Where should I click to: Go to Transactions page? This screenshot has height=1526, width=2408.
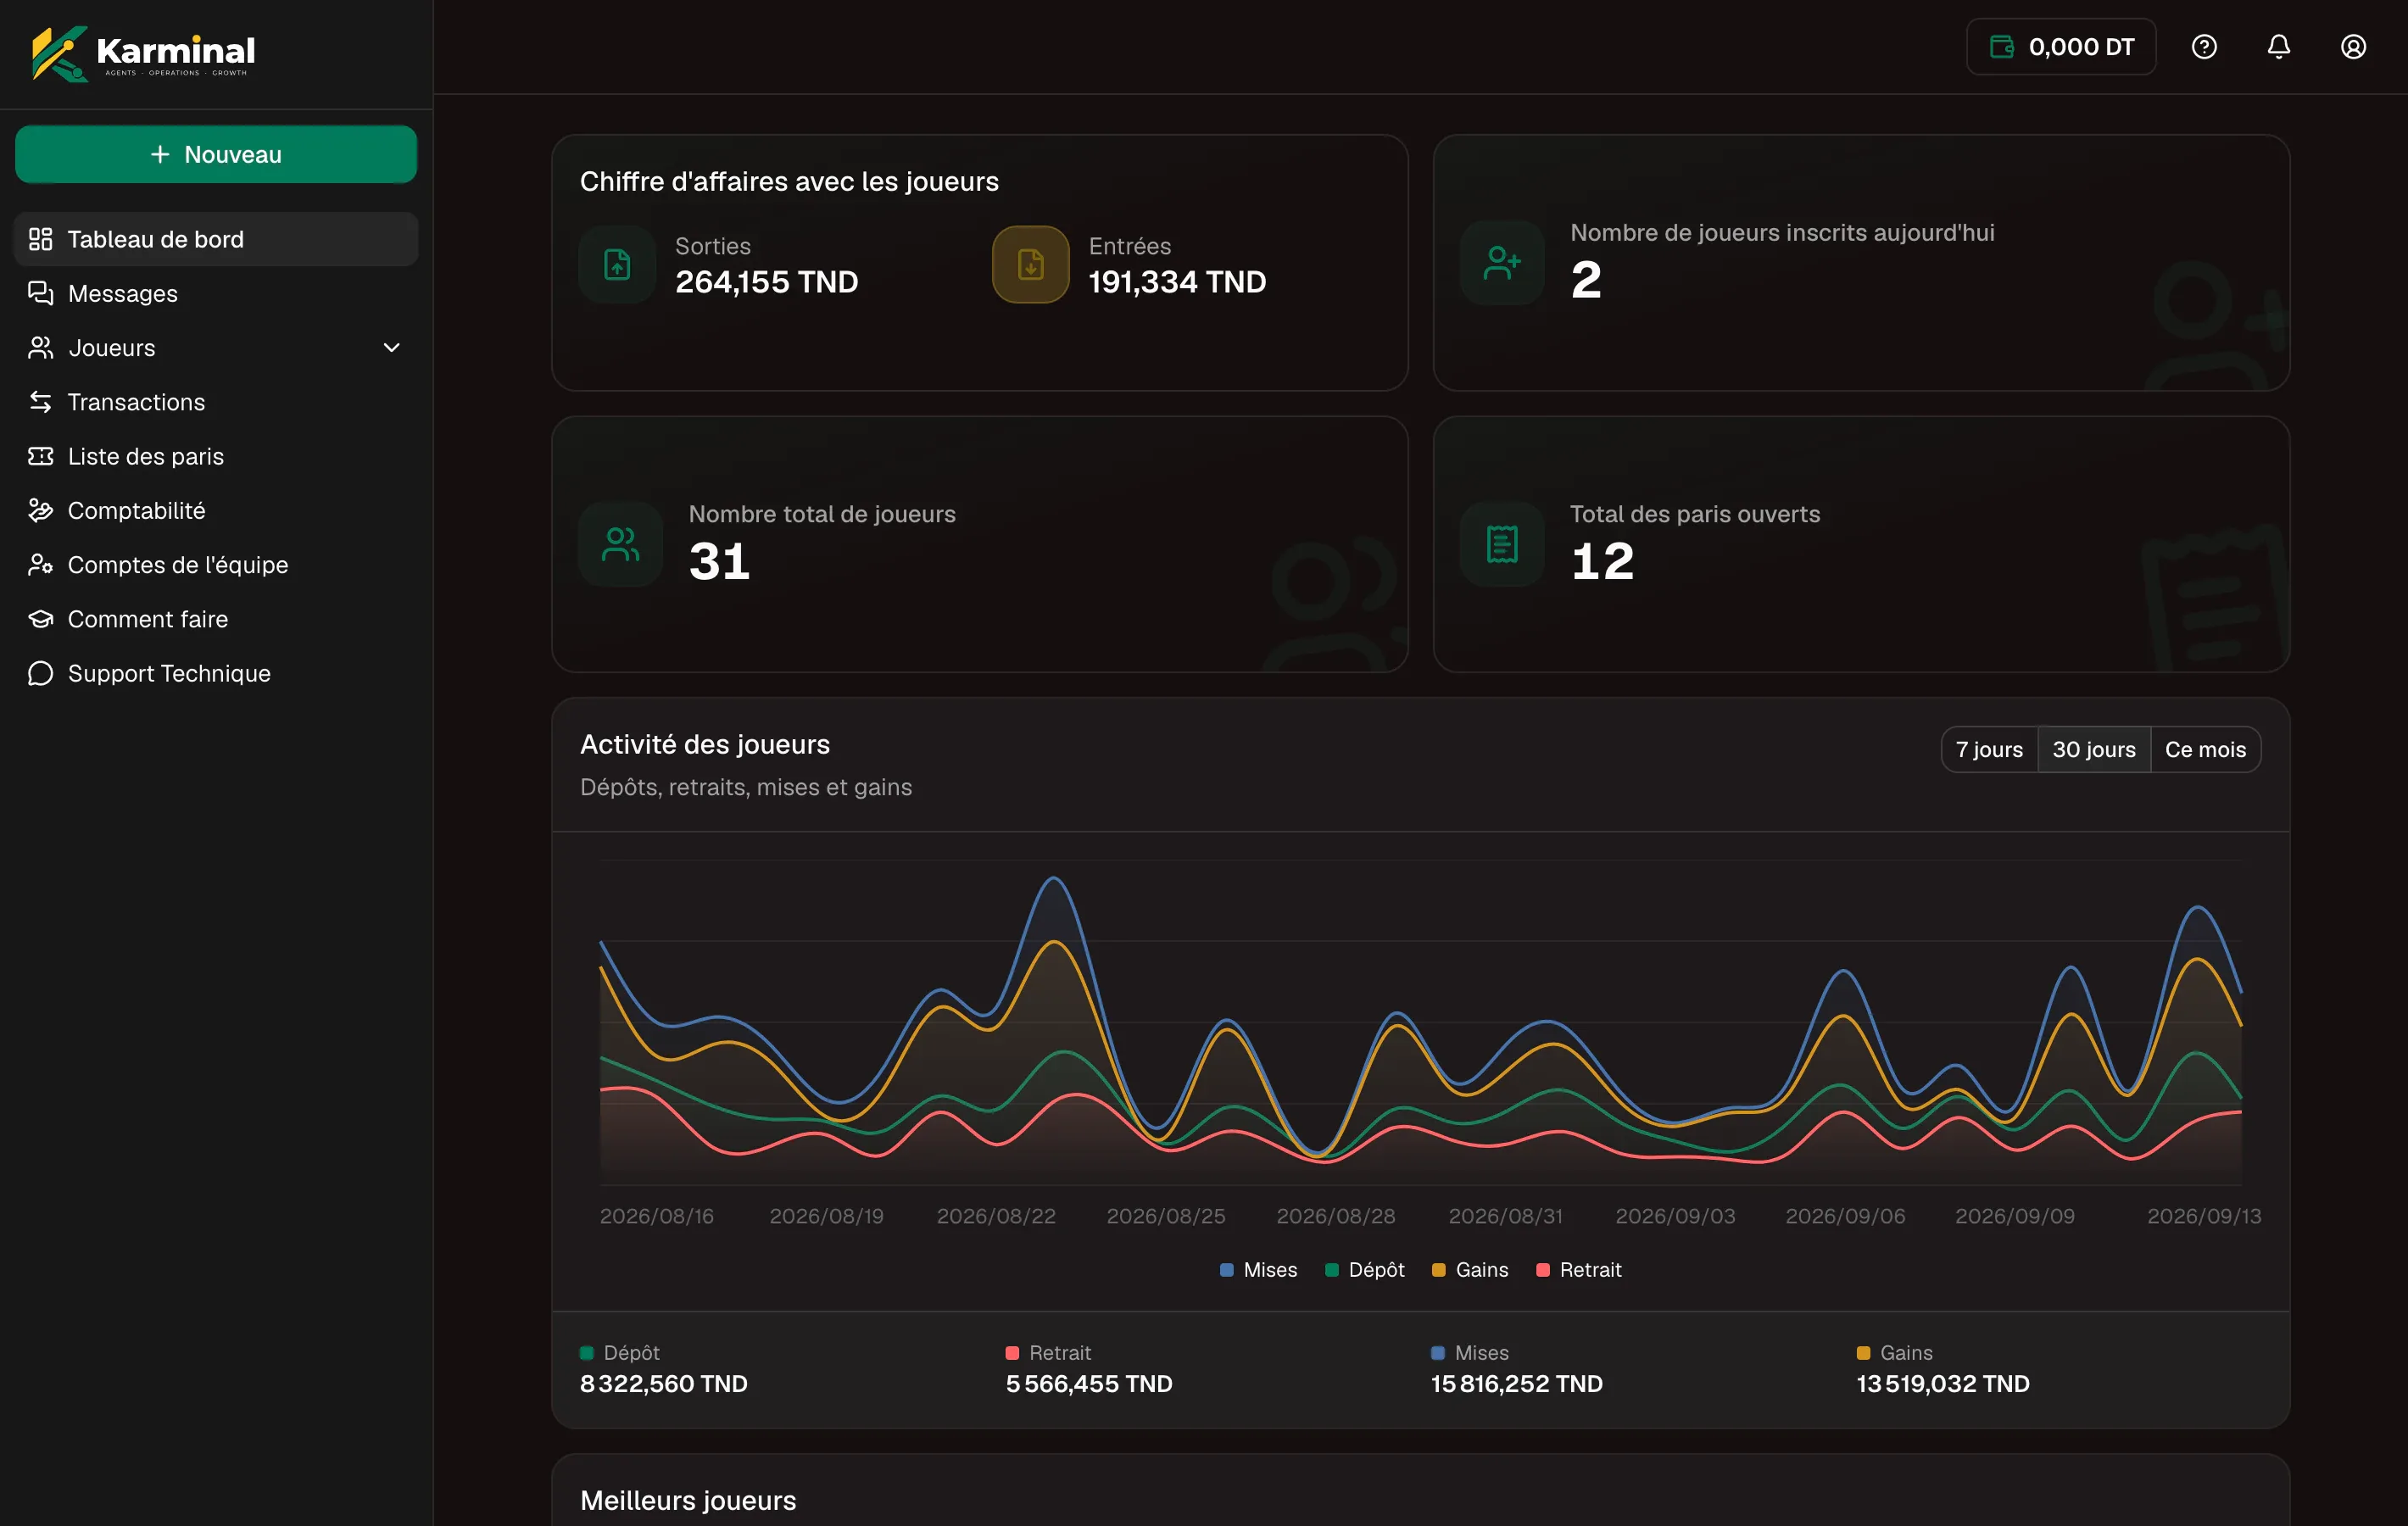(x=216, y=402)
